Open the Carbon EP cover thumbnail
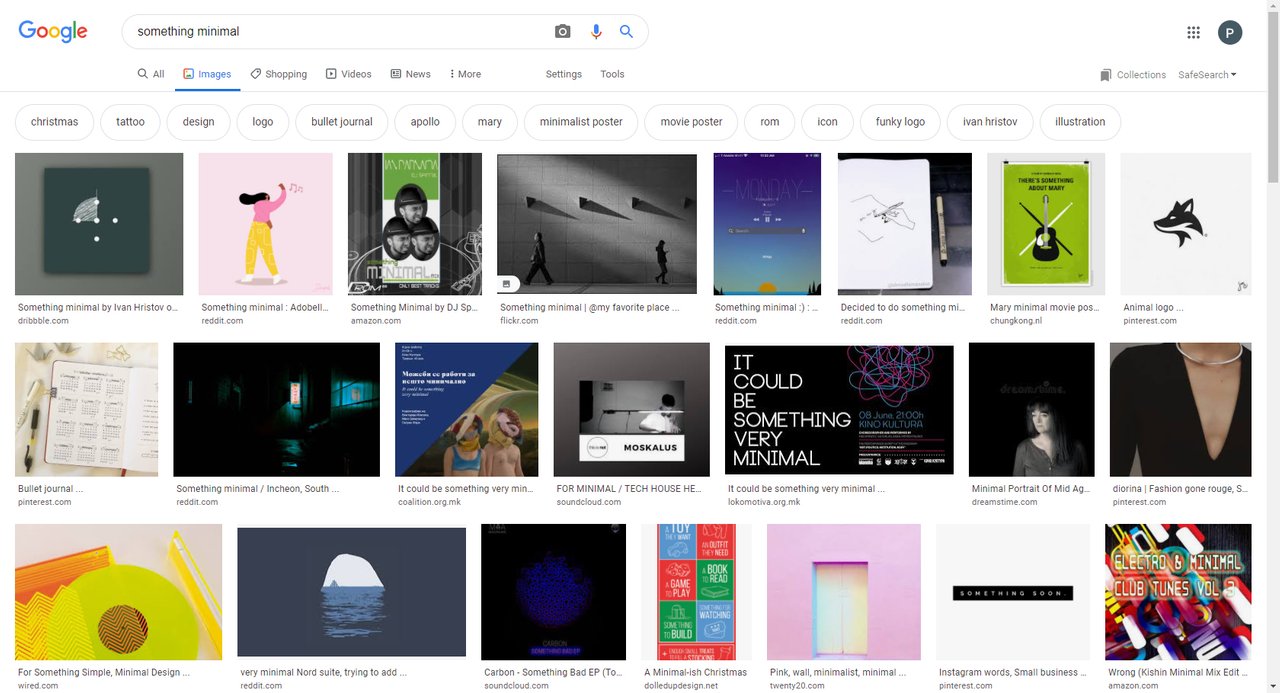This screenshot has height=693, width=1280. point(554,592)
